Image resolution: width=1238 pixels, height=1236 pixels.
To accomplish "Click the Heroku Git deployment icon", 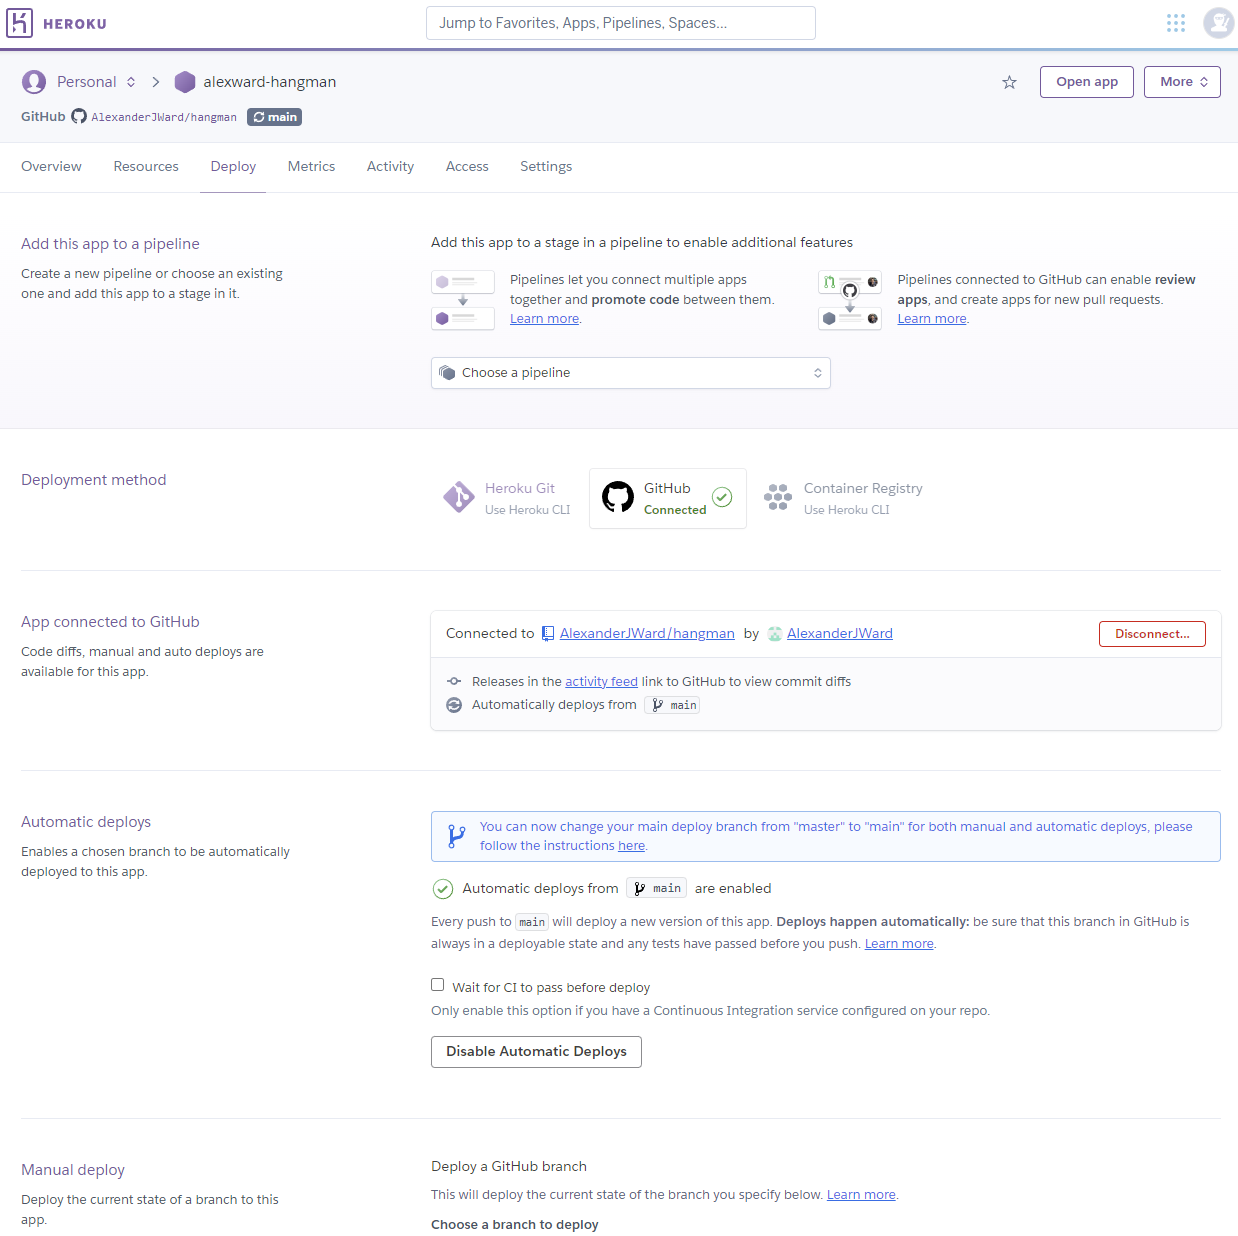I will click(459, 497).
